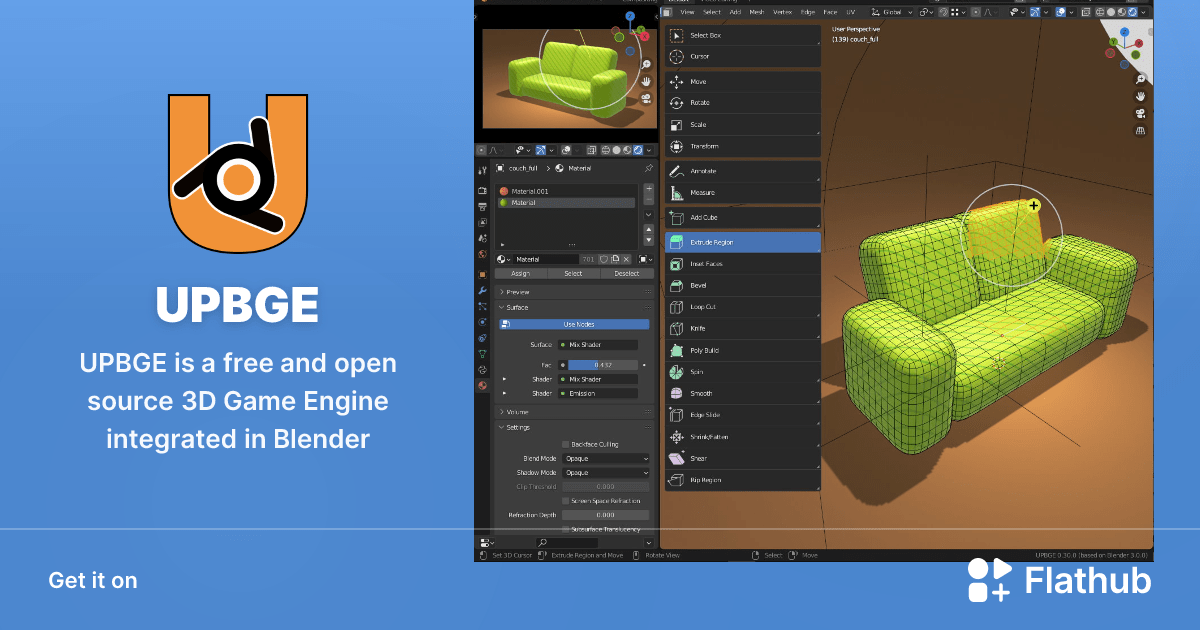The height and width of the screenshot is (630, 1200).
Task: Choose the Loop Cut tool
Action: 743,307
